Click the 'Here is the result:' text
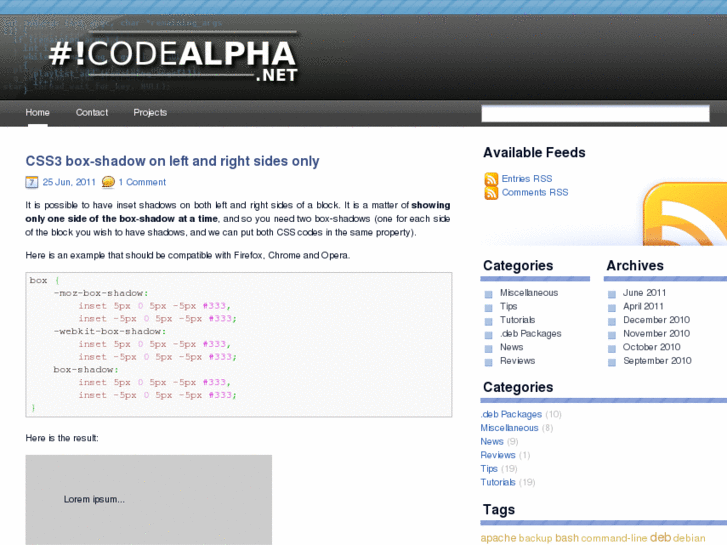This screenshot has height=545, width=727. pyautogui.click(x=62, y=438)
